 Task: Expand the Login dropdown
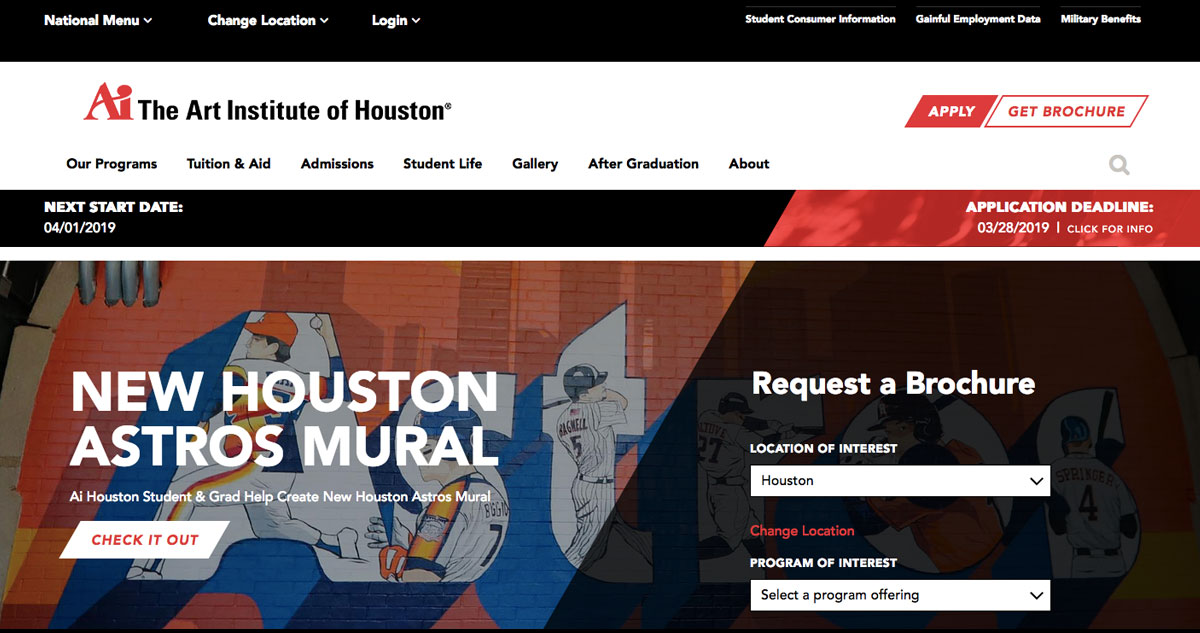pyautogui.click(x=396, y=20)
